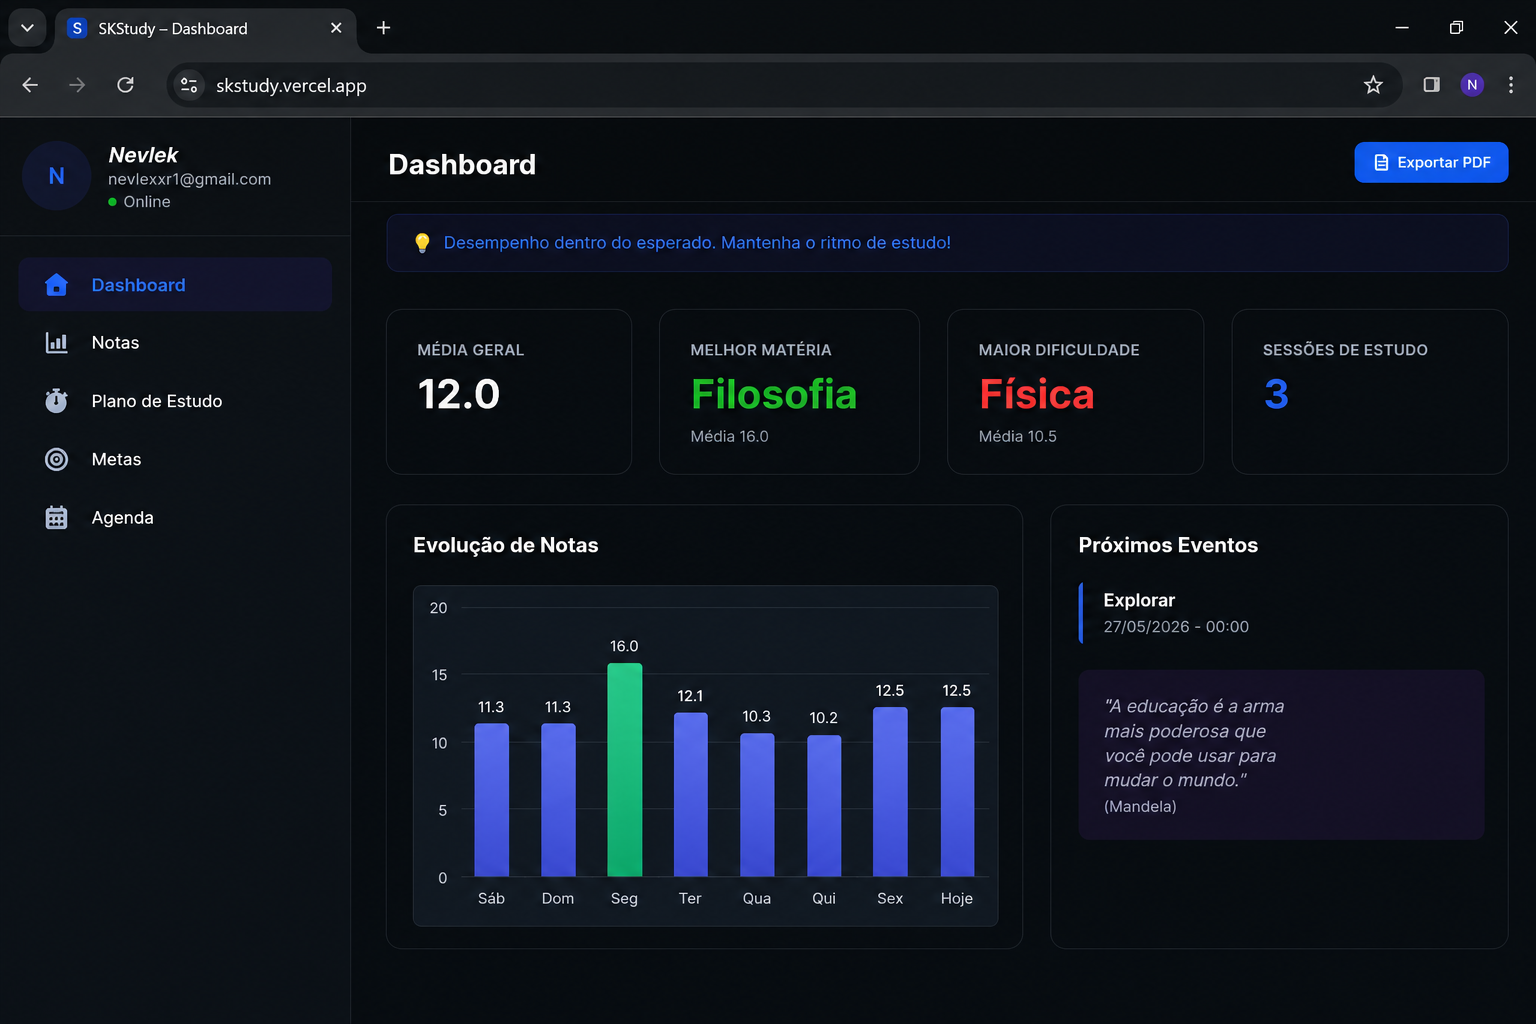Click the Metas target icon

point(57,459)
